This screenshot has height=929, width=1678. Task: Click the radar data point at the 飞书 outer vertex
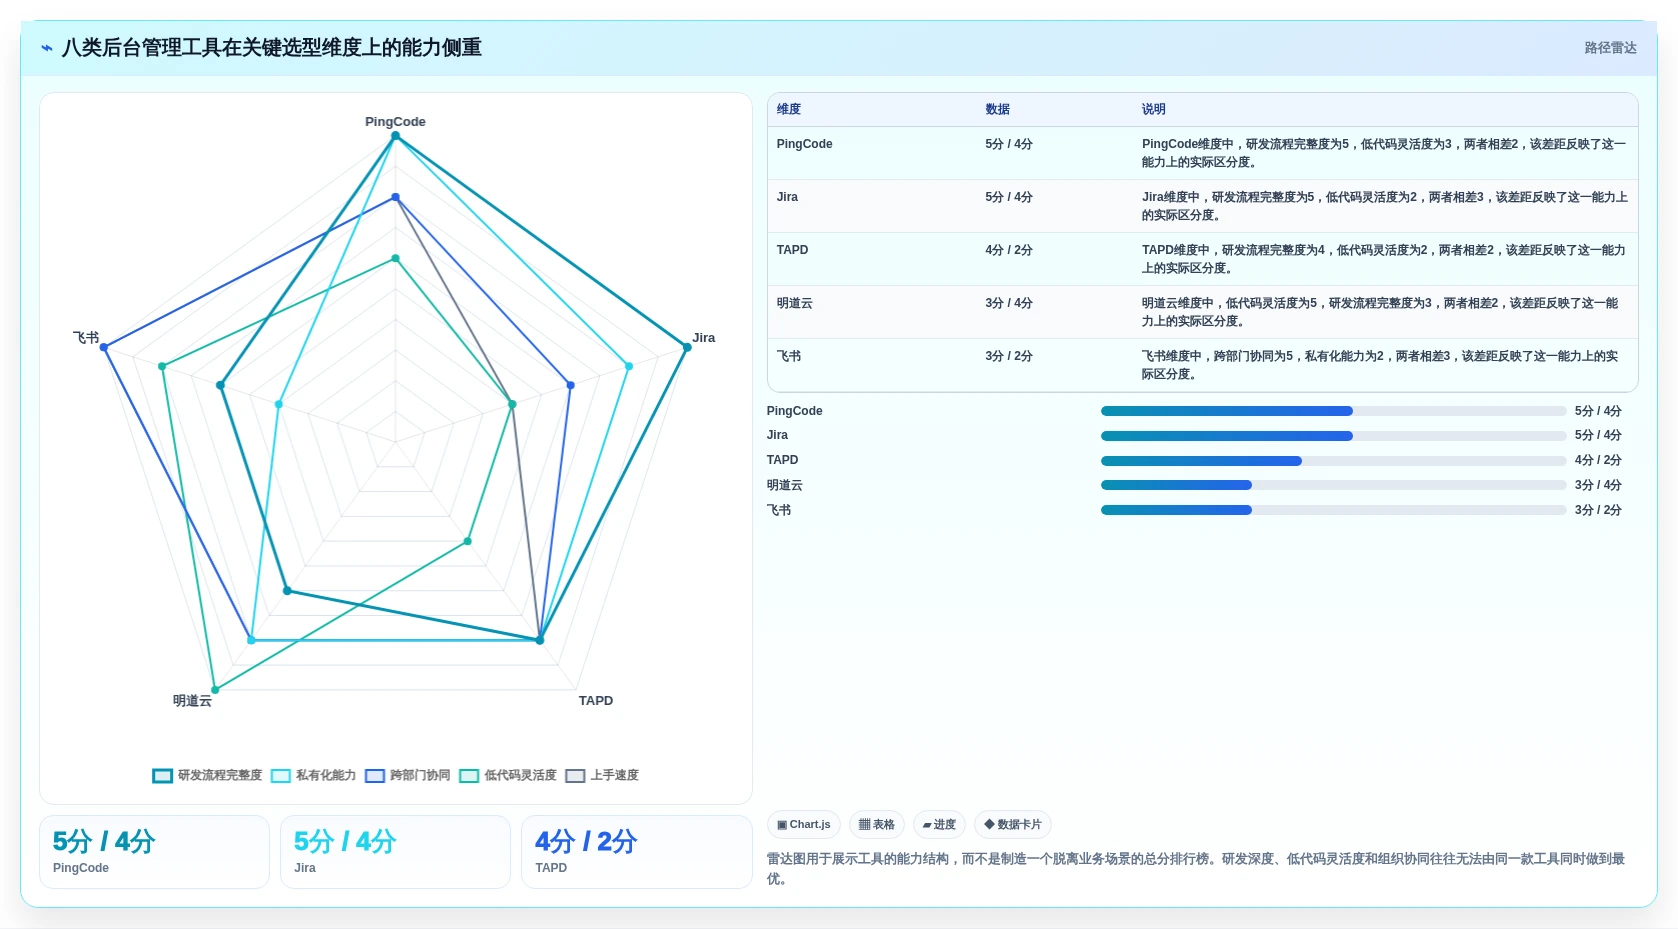click(x=104, y=347)
